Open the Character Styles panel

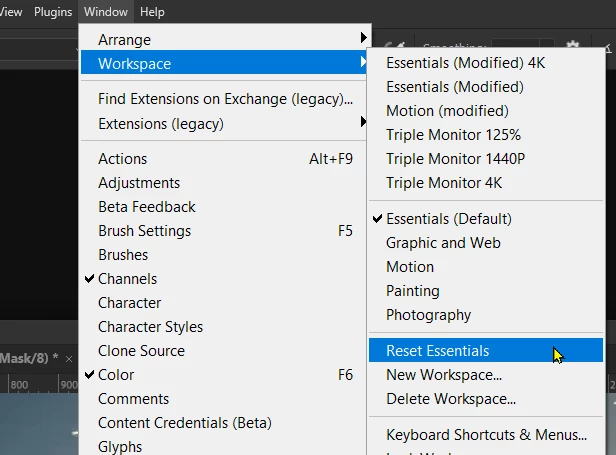(x=224, y=327)
